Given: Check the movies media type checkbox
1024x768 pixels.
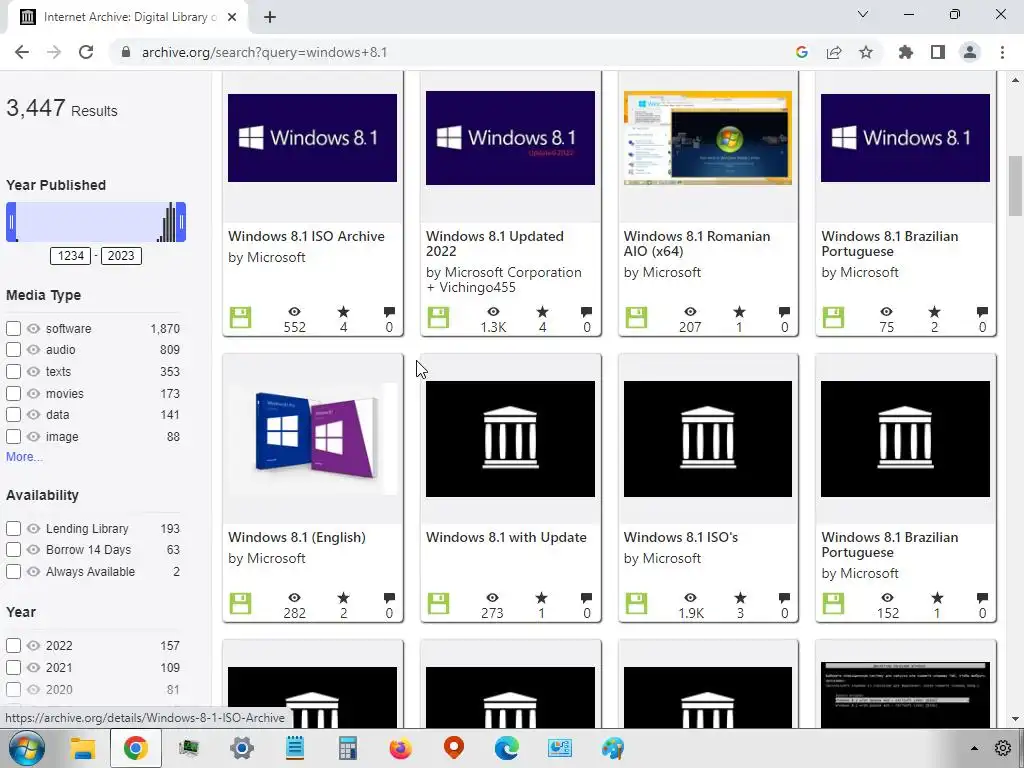Looking at the screenshot, I should coord(13,394).
